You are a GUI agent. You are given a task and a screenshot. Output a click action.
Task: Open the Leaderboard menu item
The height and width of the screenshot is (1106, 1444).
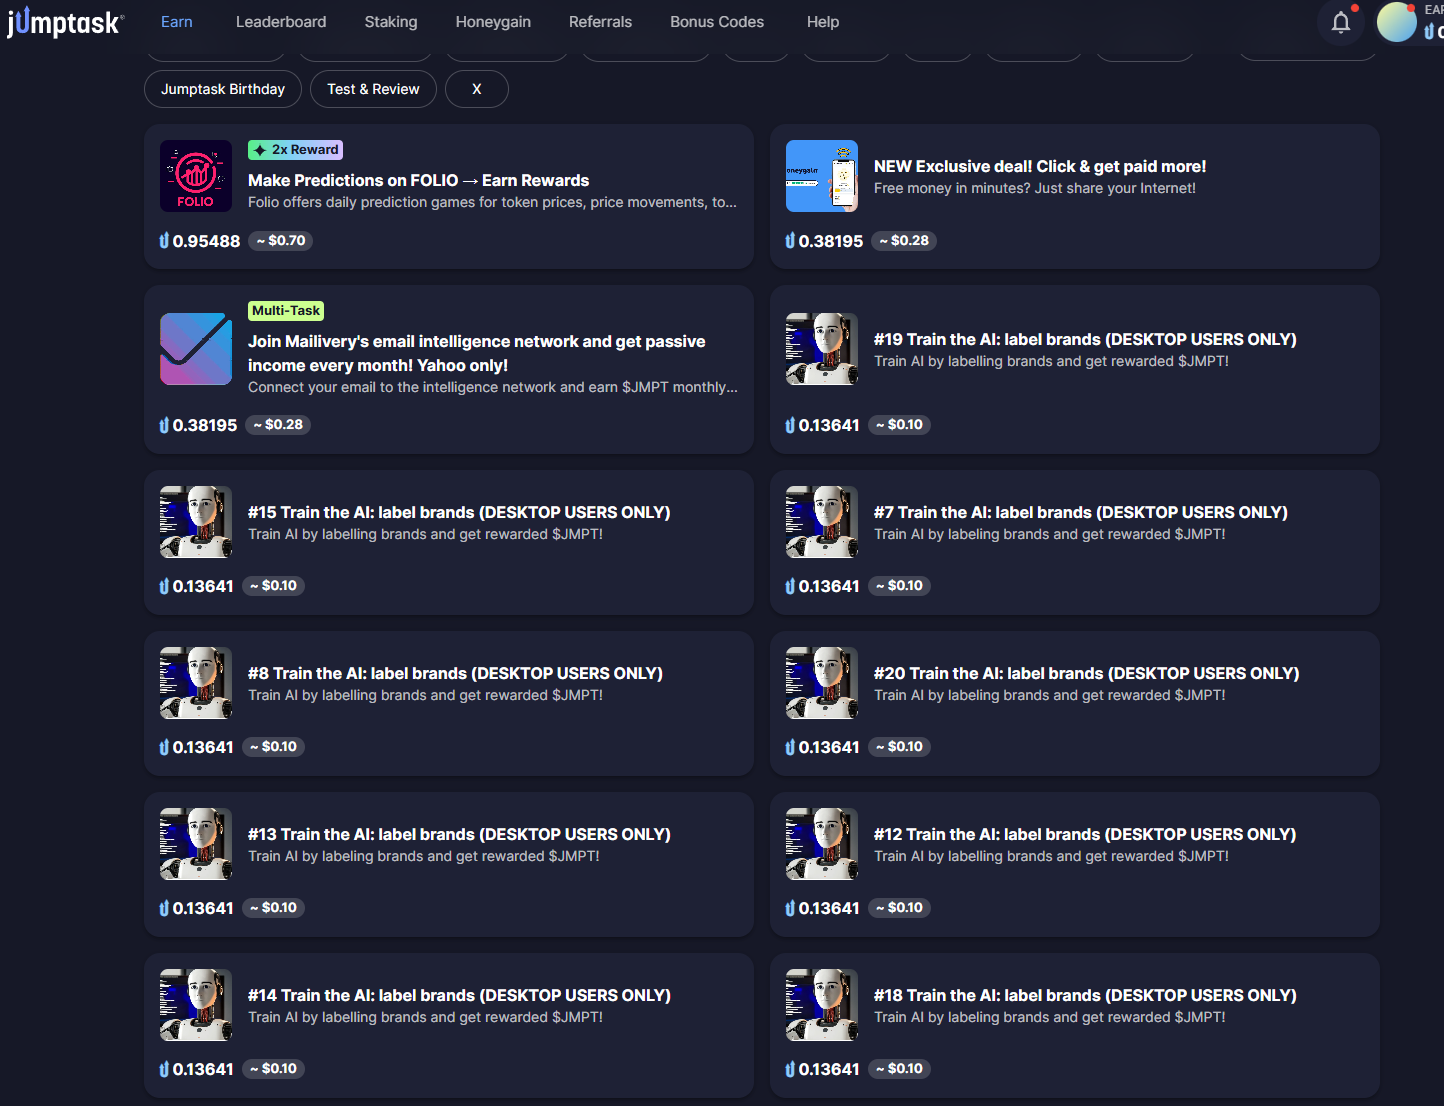click(281, 22)
